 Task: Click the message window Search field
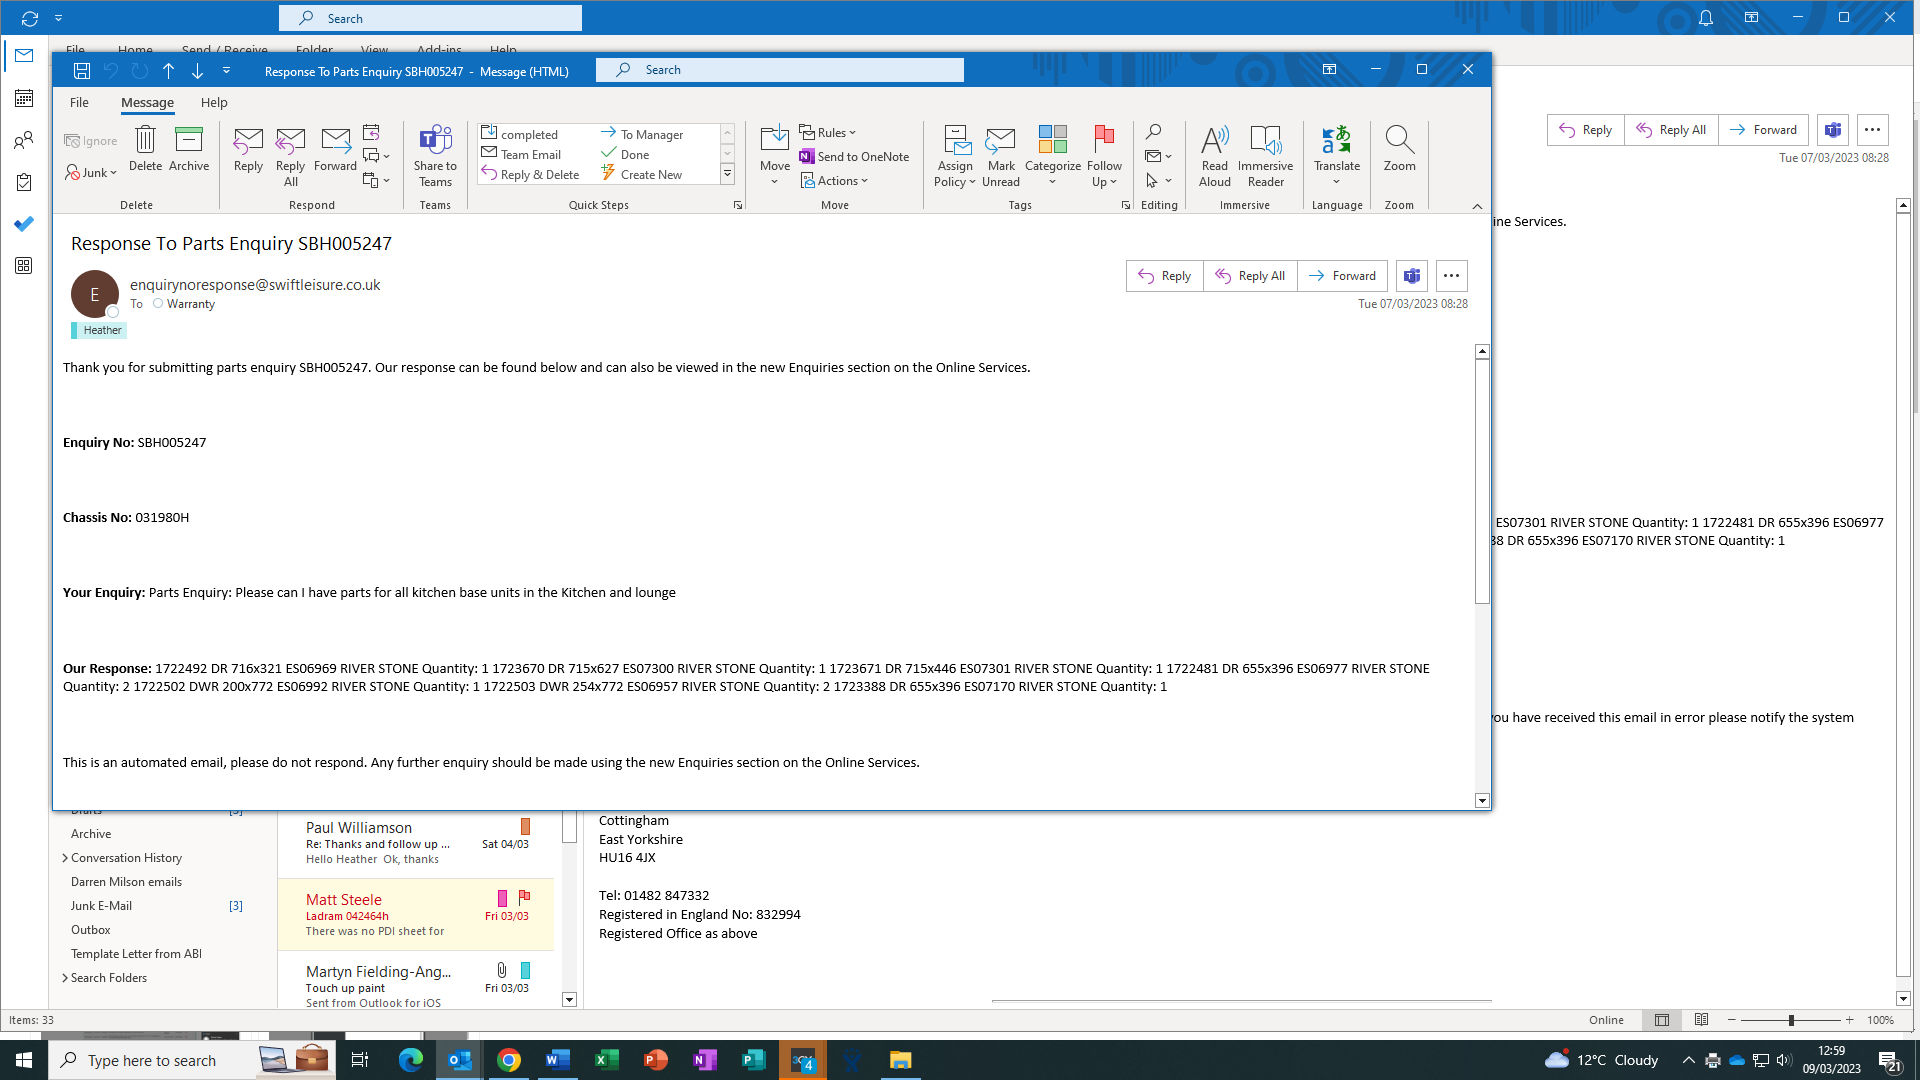(x=780, y=70)
